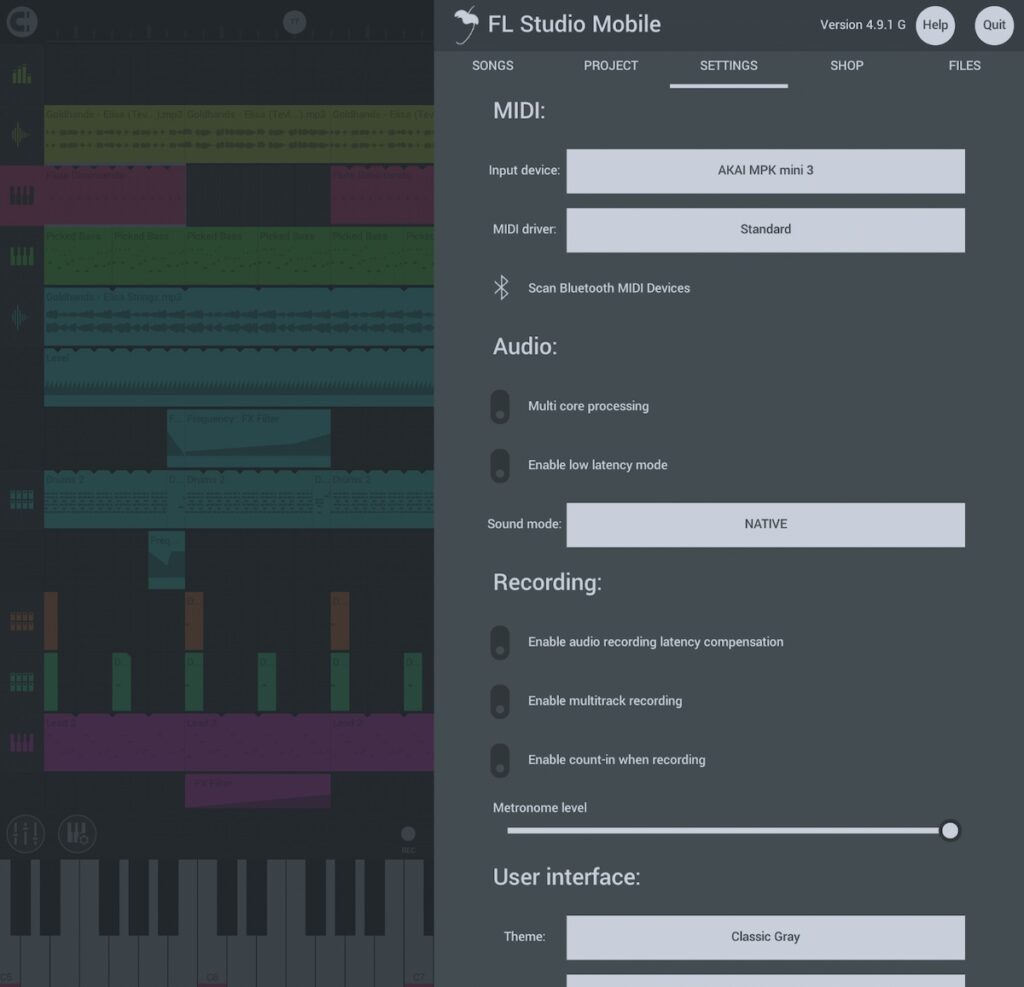This screenshot has width=1024, height=987.
Task: Open the MIDI driver dropdown set to Standard
Action: click(765, 230)
